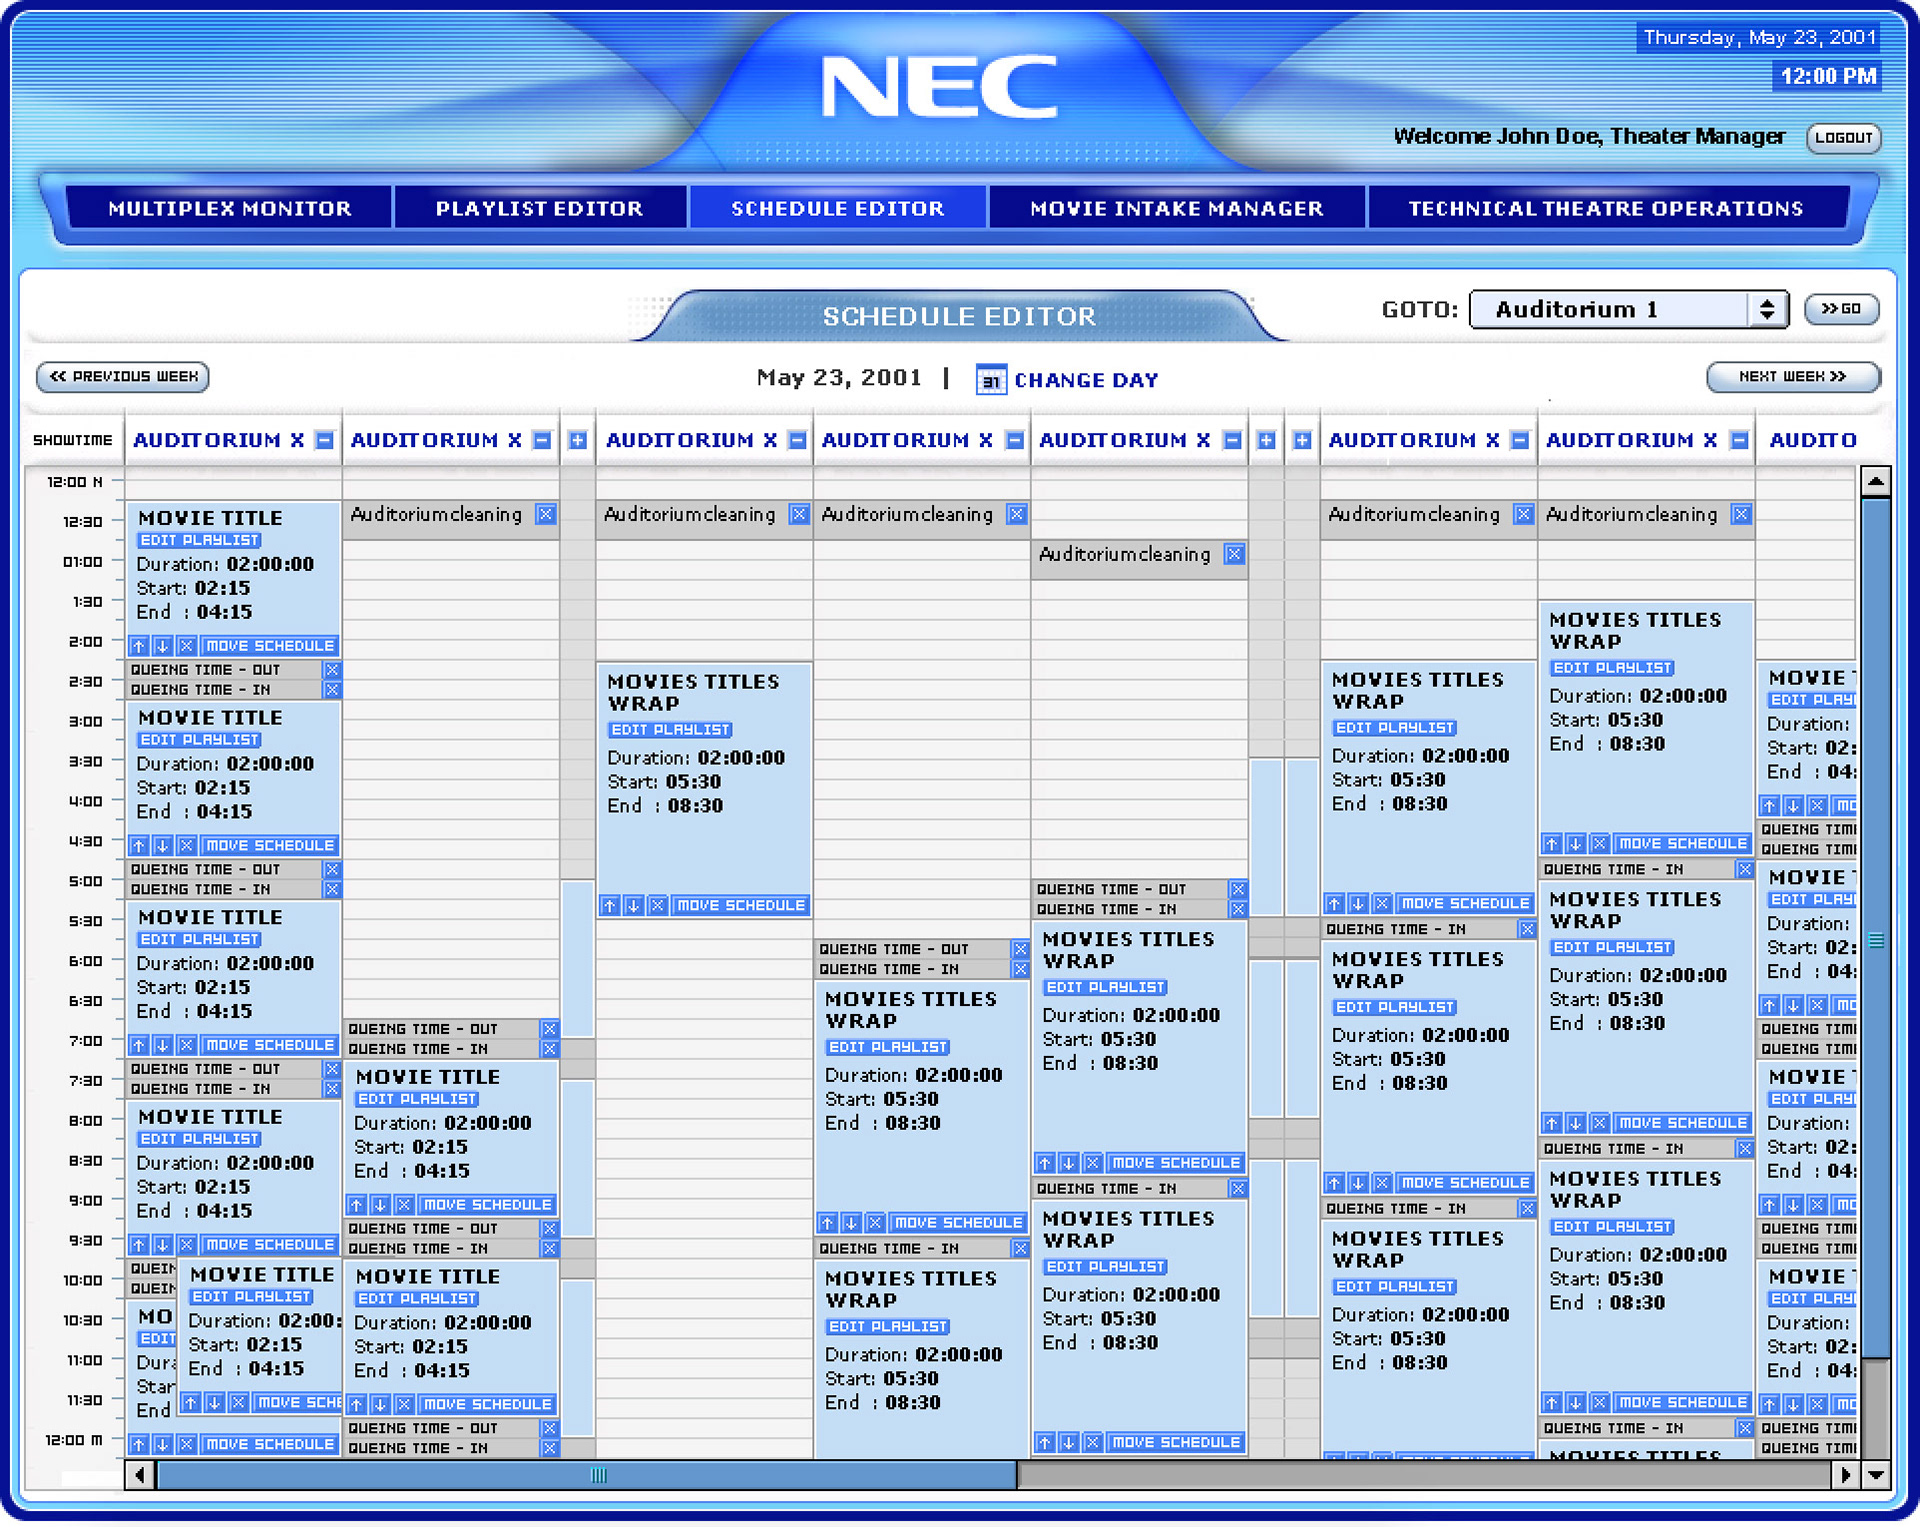Collapse the first AUDITORIUM X column
The image size is (1920, 1527).
324,440
